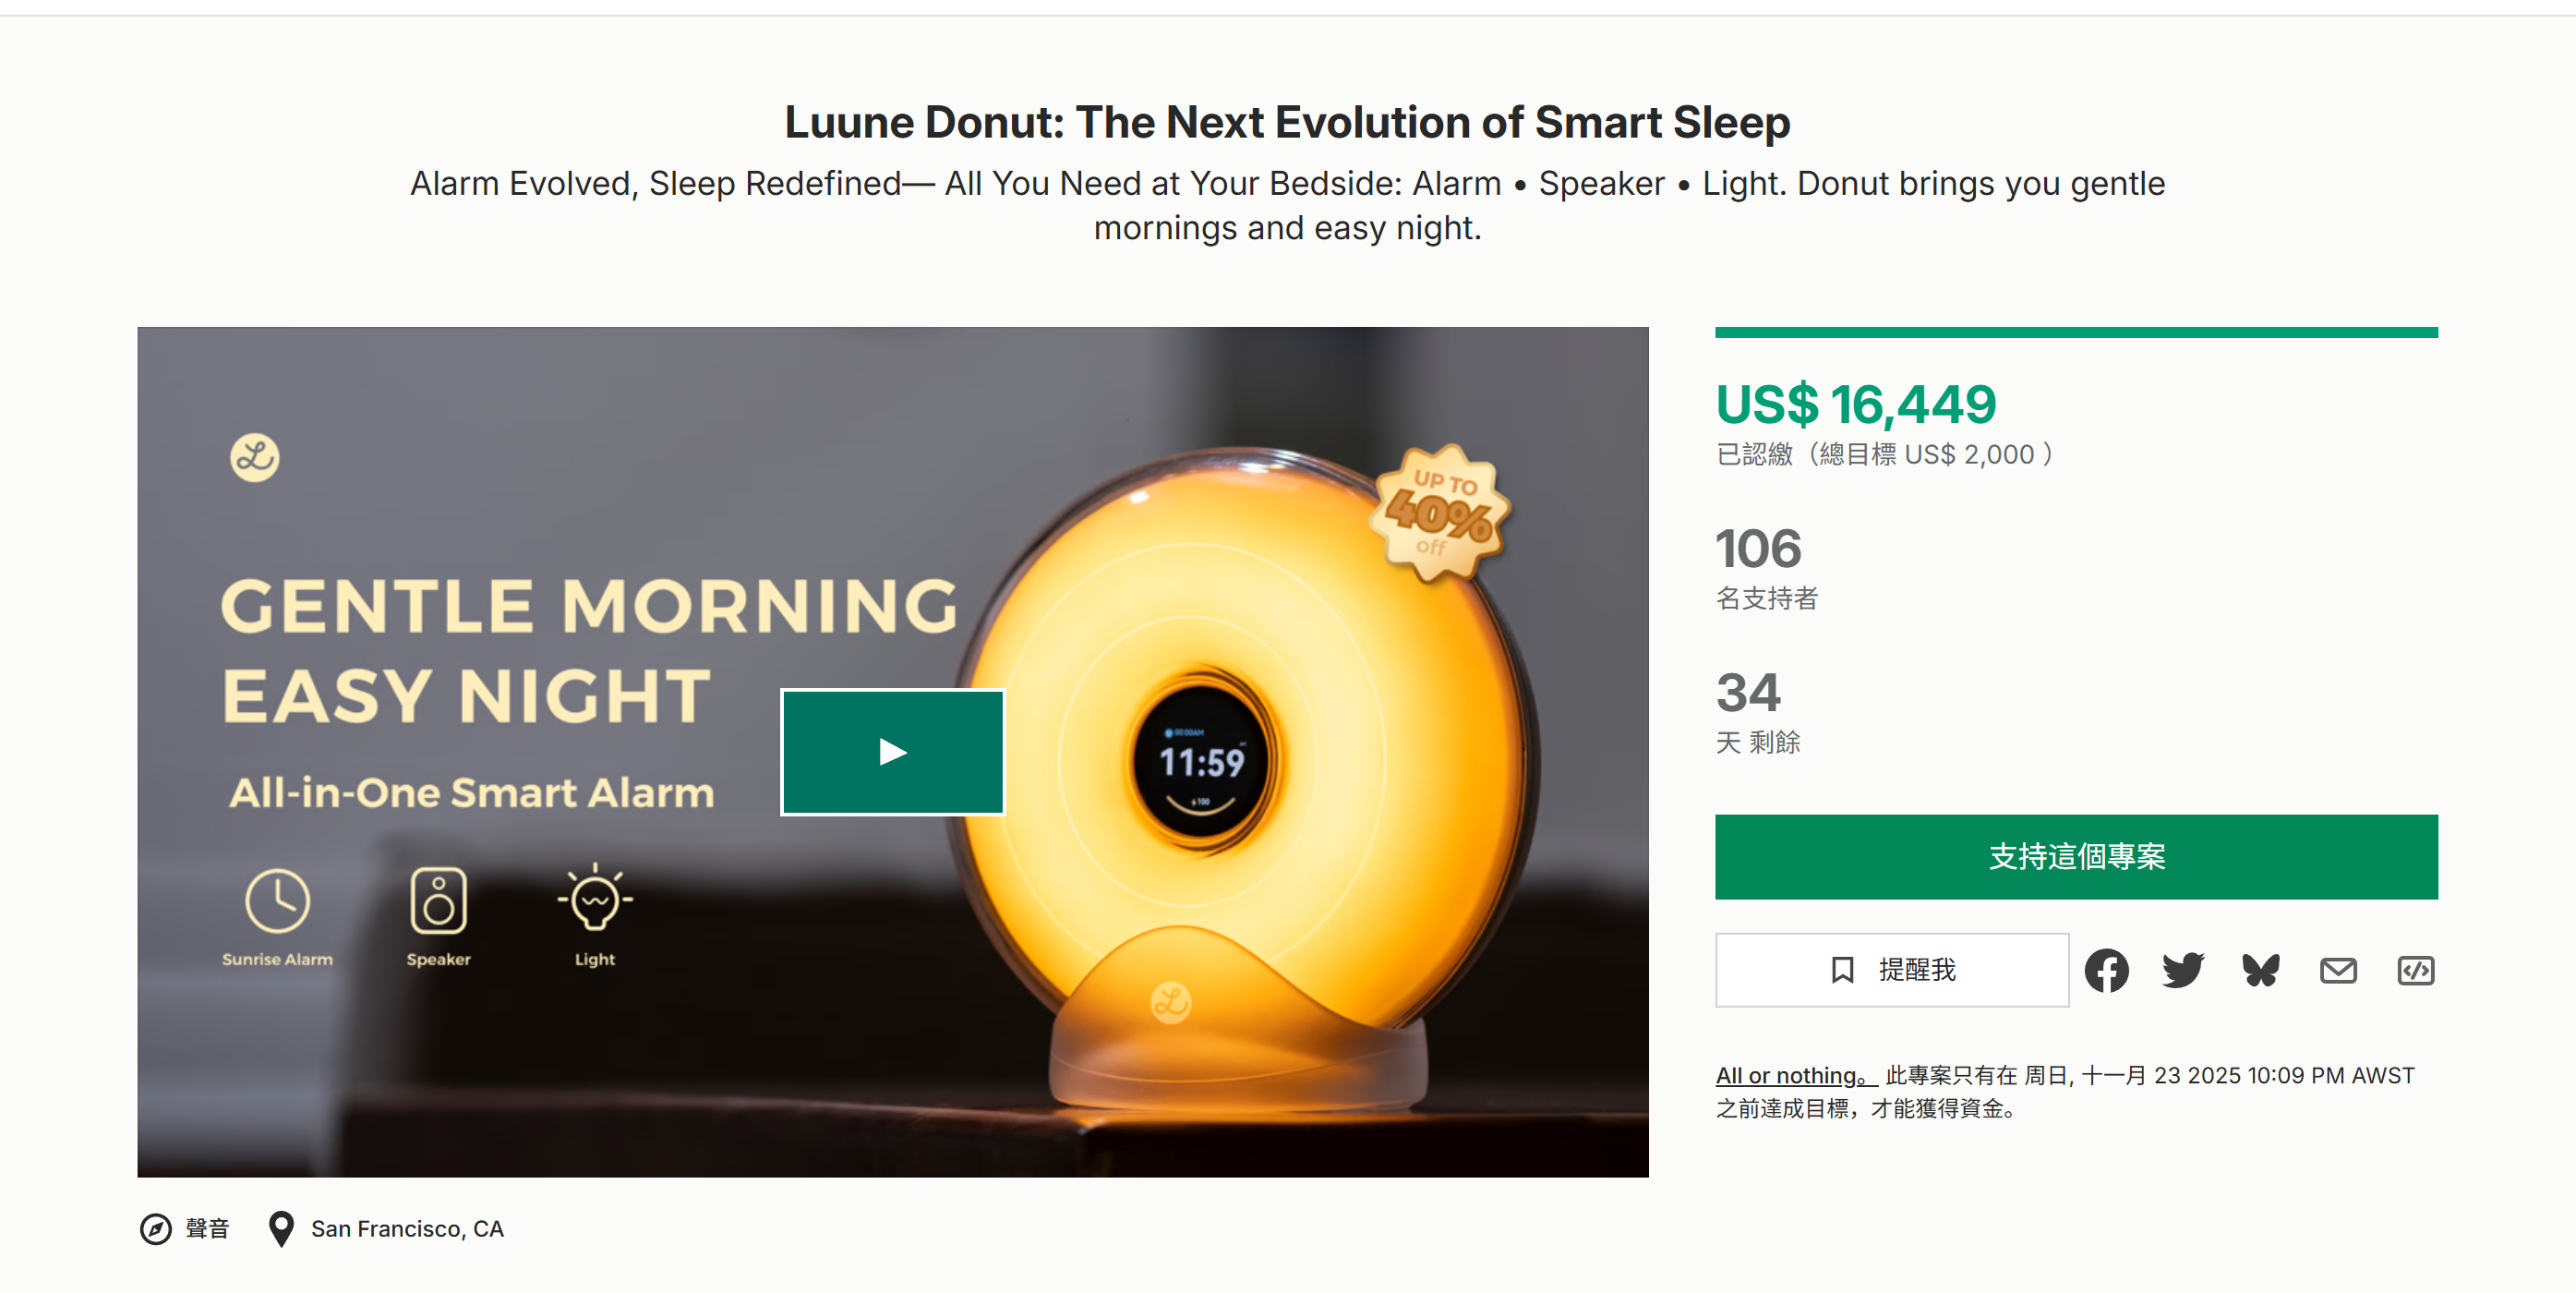Viewport: 2576px width, 1293px height.
Task: Share the campaign via email envelope icon
Action: click(2338, 969)
